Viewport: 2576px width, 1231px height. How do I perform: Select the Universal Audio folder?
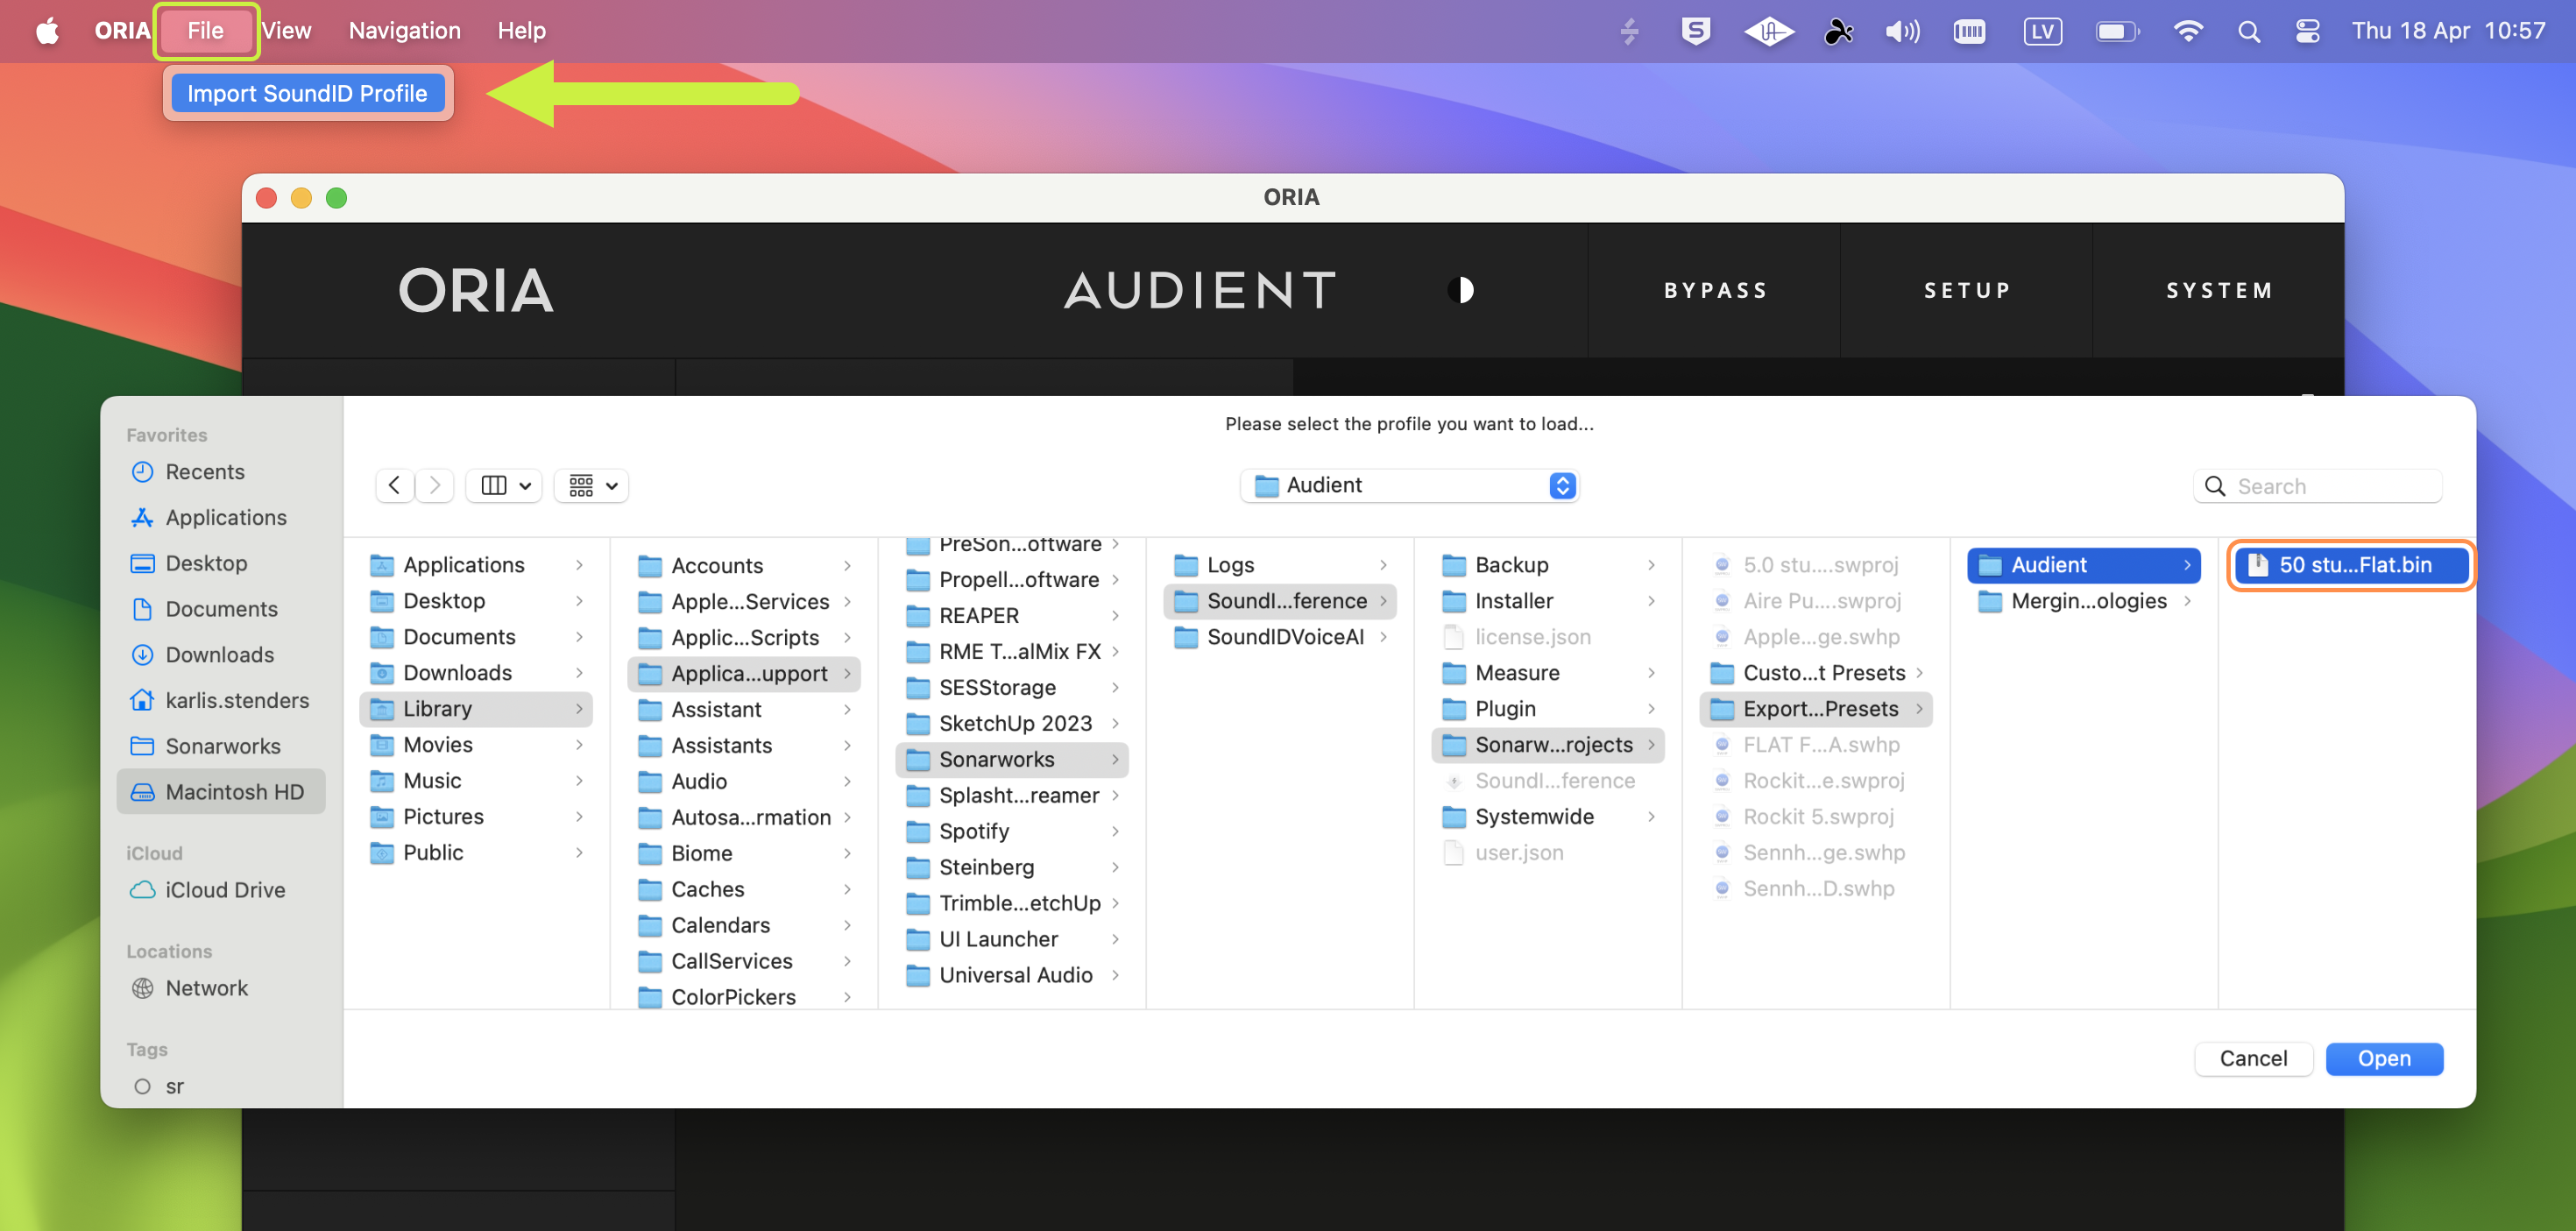pyautogui.click(x=1012, y=975)
